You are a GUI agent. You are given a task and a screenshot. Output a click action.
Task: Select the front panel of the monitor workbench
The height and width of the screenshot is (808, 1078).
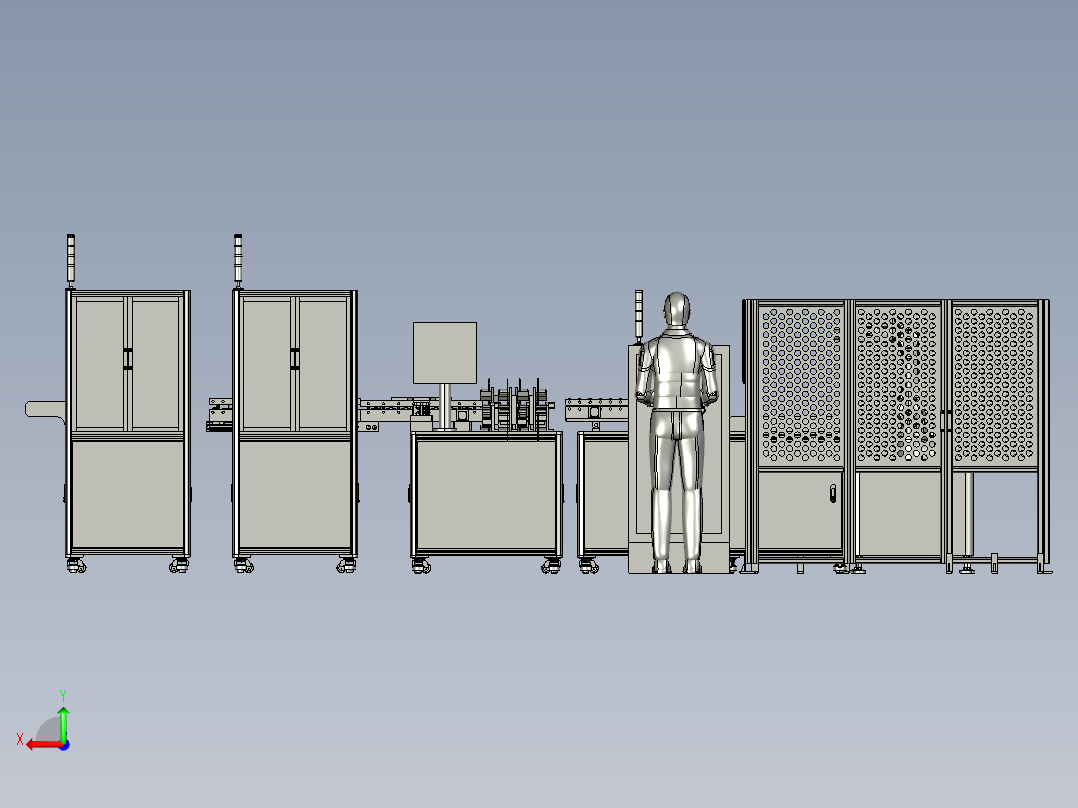486,493
